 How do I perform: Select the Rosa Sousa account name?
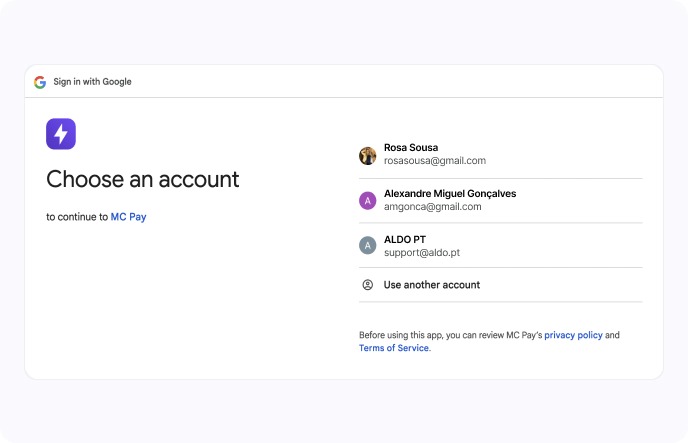coord(411,148)
